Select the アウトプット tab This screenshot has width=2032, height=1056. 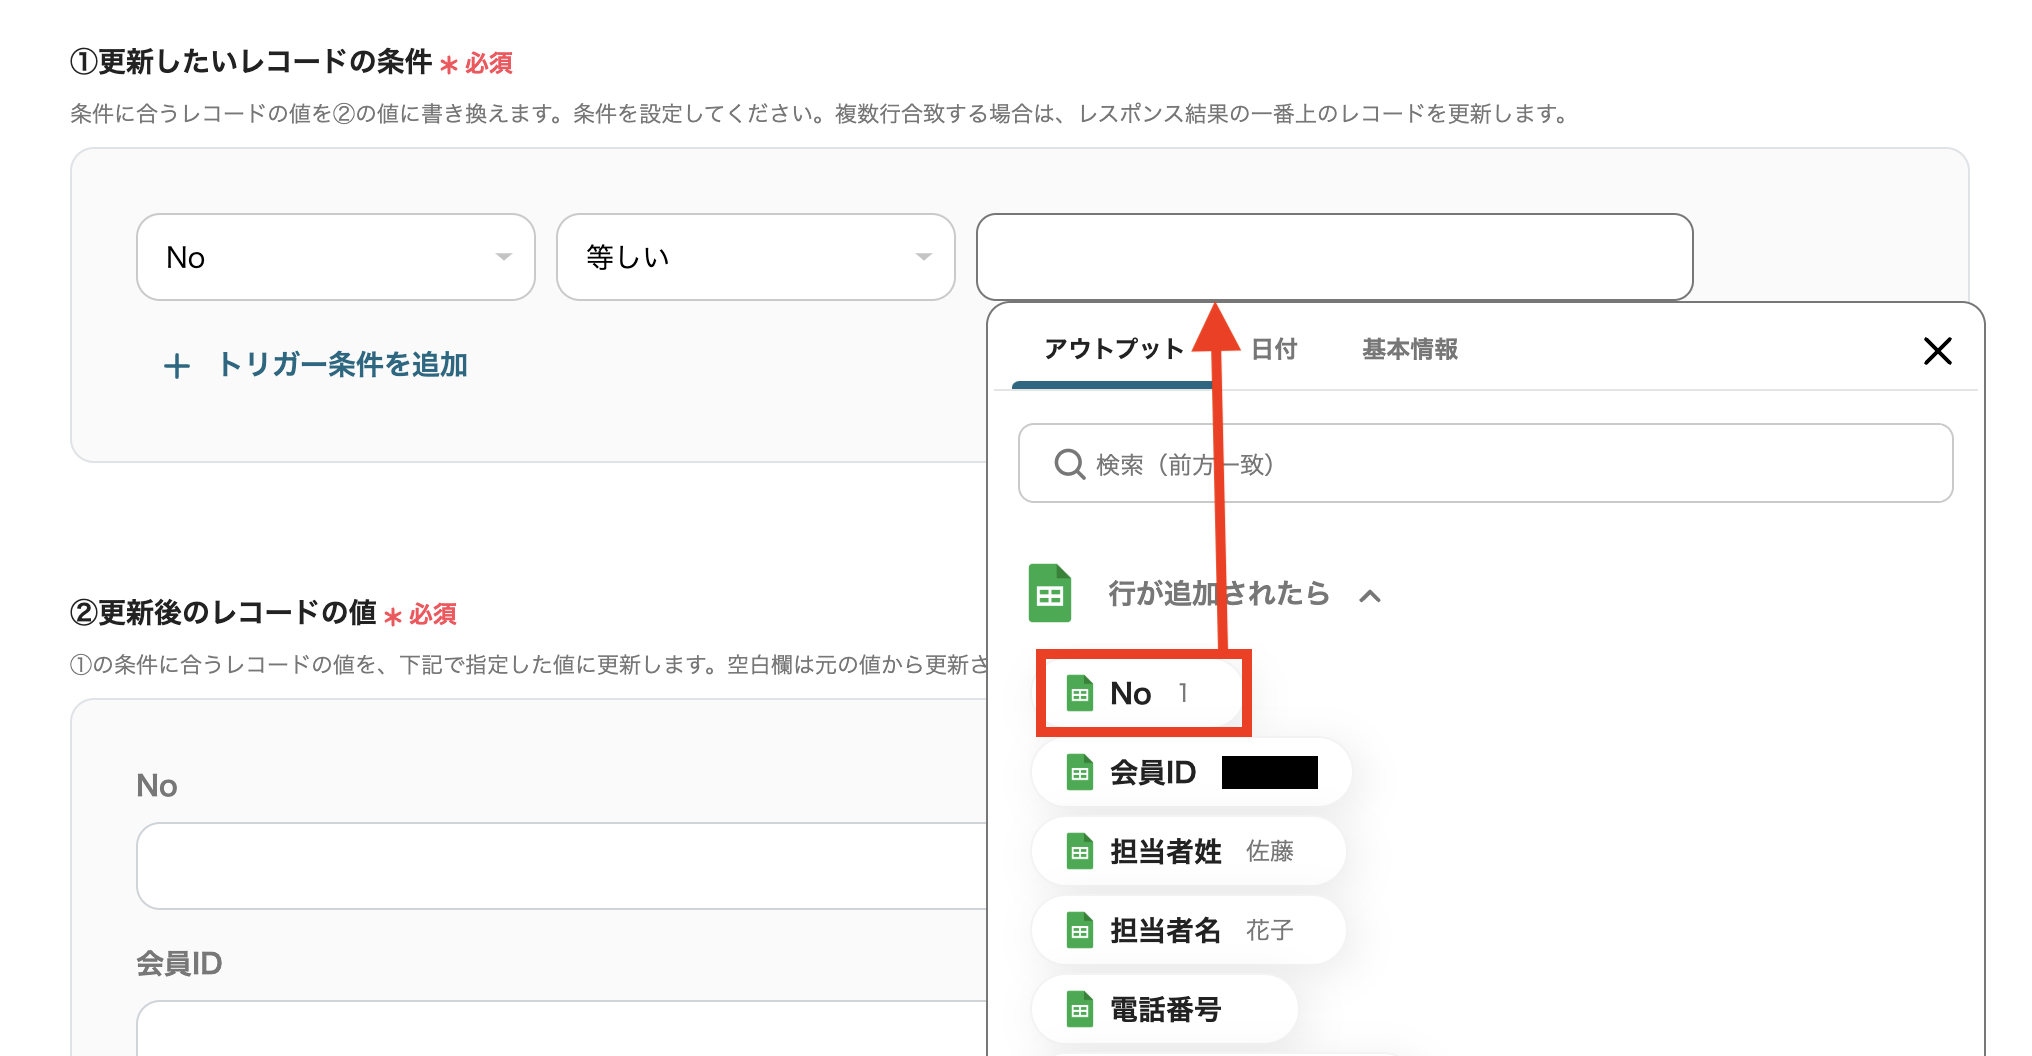point(1111,349)
